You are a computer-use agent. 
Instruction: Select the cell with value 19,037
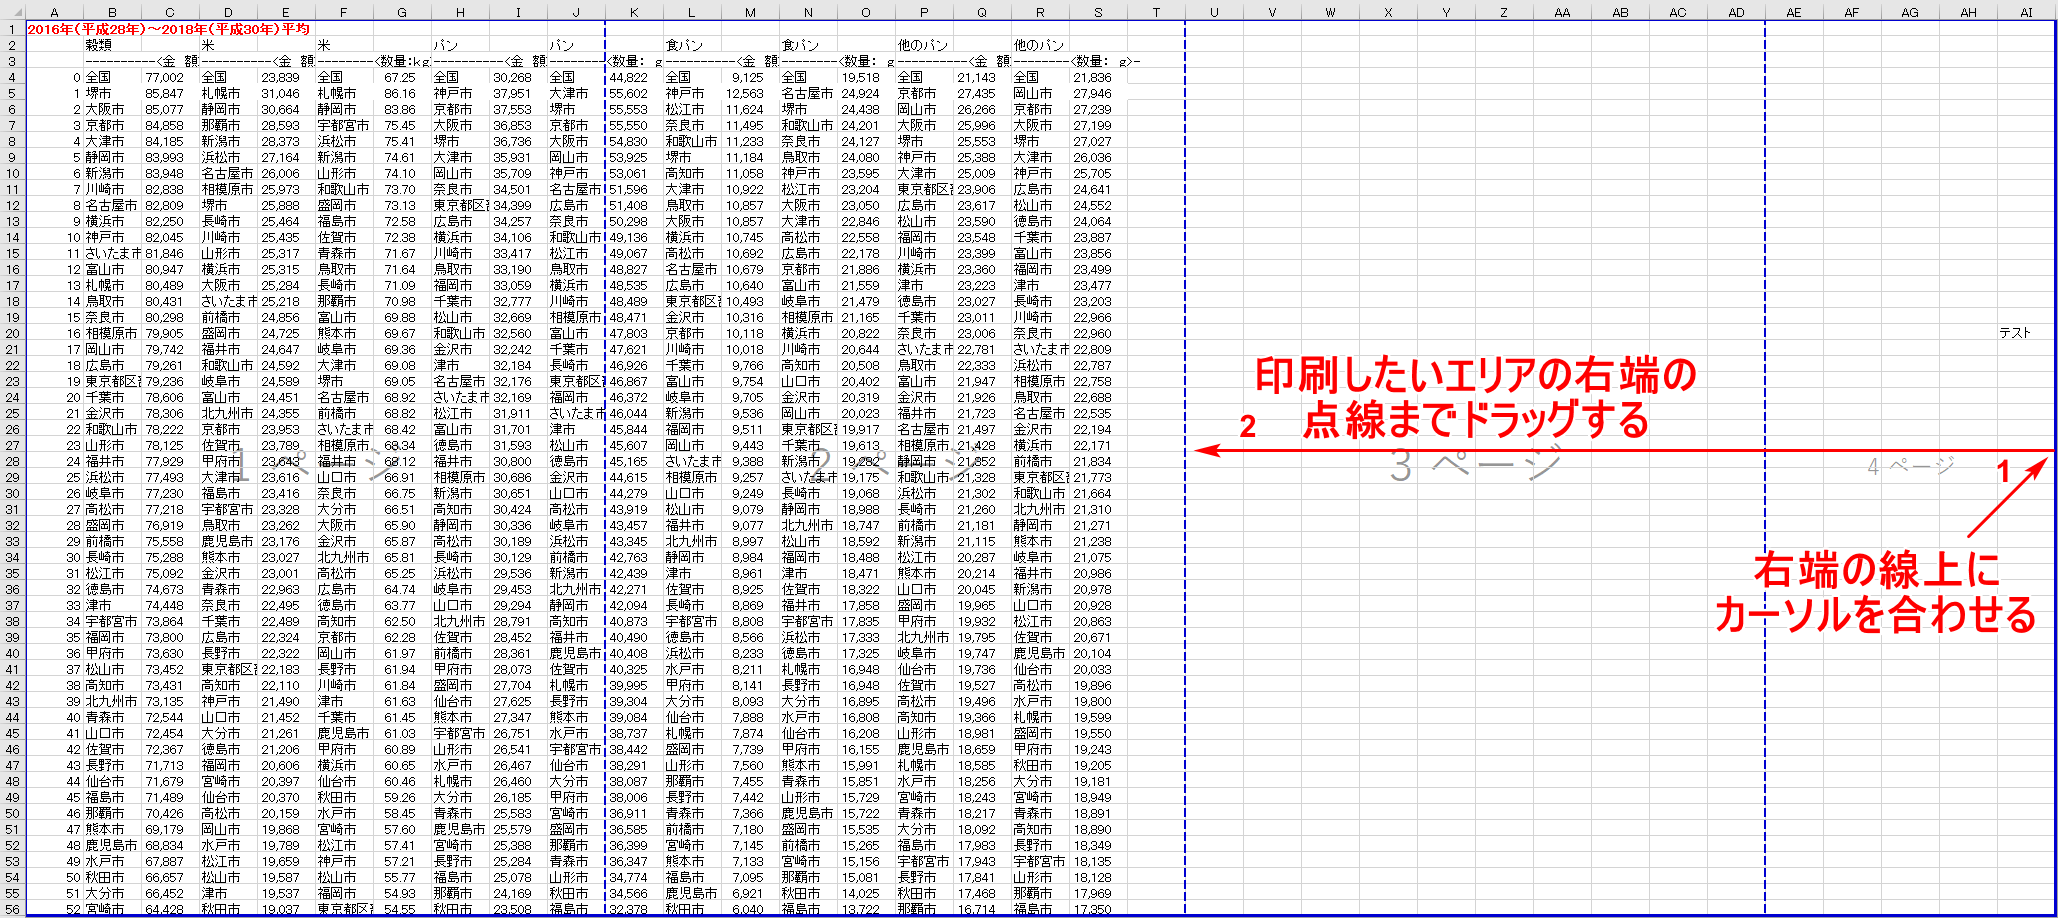286,909
